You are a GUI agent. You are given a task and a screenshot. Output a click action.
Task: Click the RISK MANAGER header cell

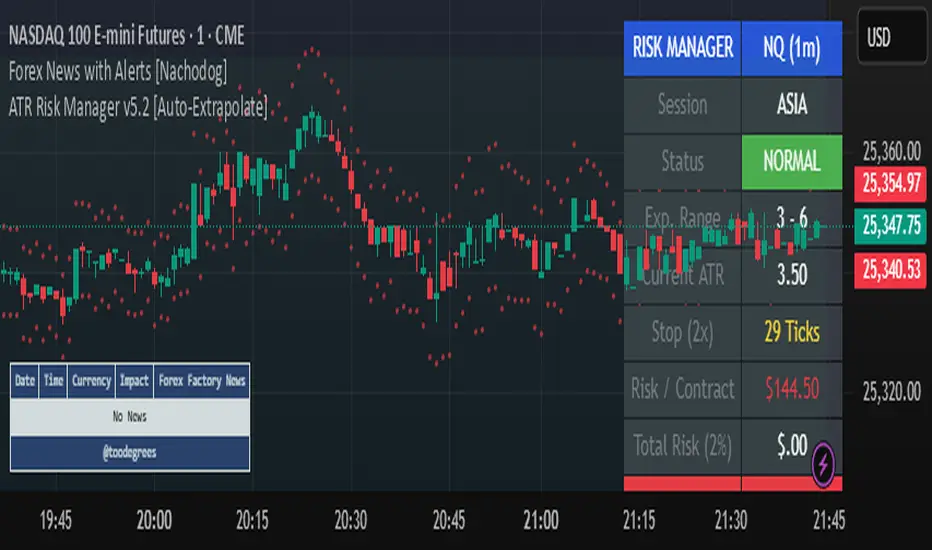682,48
